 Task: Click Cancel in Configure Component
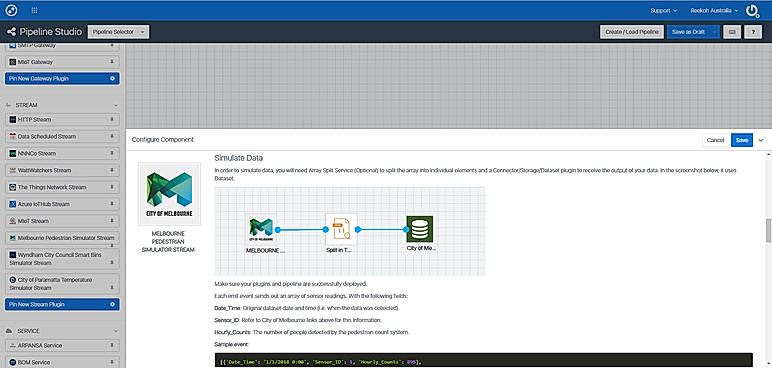point(715,140)
